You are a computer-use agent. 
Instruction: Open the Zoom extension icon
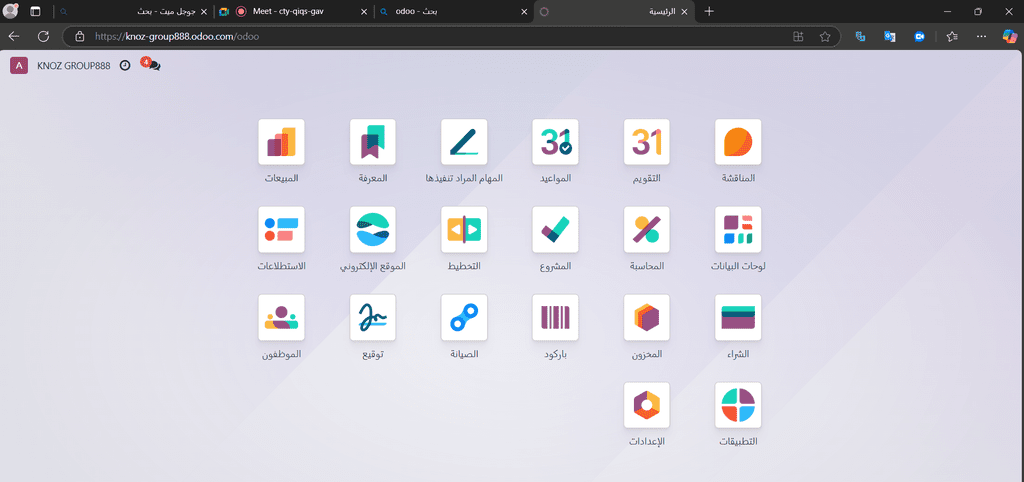pos(919,37)
